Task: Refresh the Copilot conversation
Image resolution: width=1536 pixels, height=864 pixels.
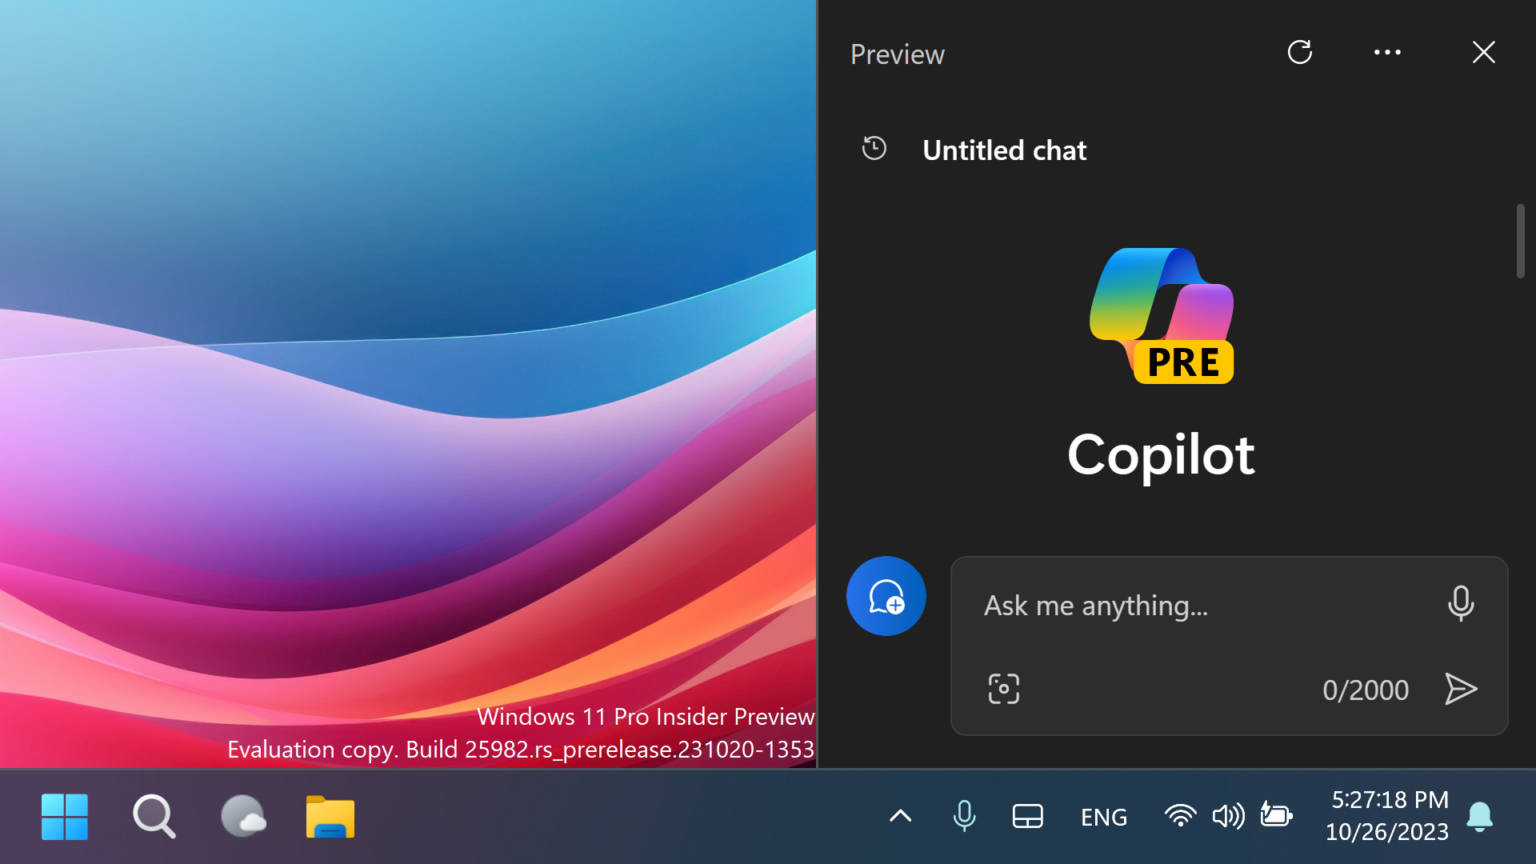Action: pos(1299,52)
